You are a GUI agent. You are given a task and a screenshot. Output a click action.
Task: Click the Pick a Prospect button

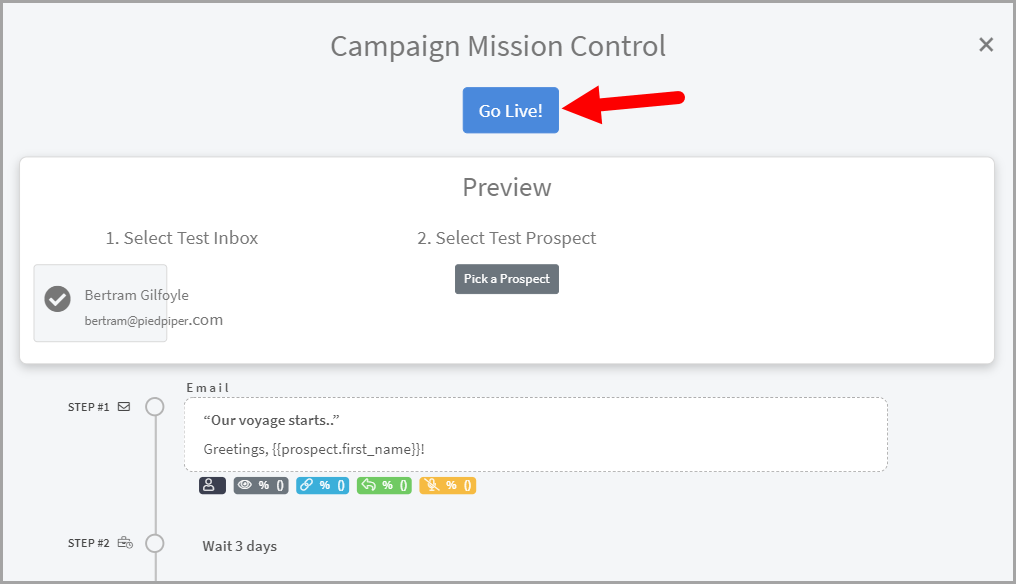pyautogui.click(x=506, y=279)
